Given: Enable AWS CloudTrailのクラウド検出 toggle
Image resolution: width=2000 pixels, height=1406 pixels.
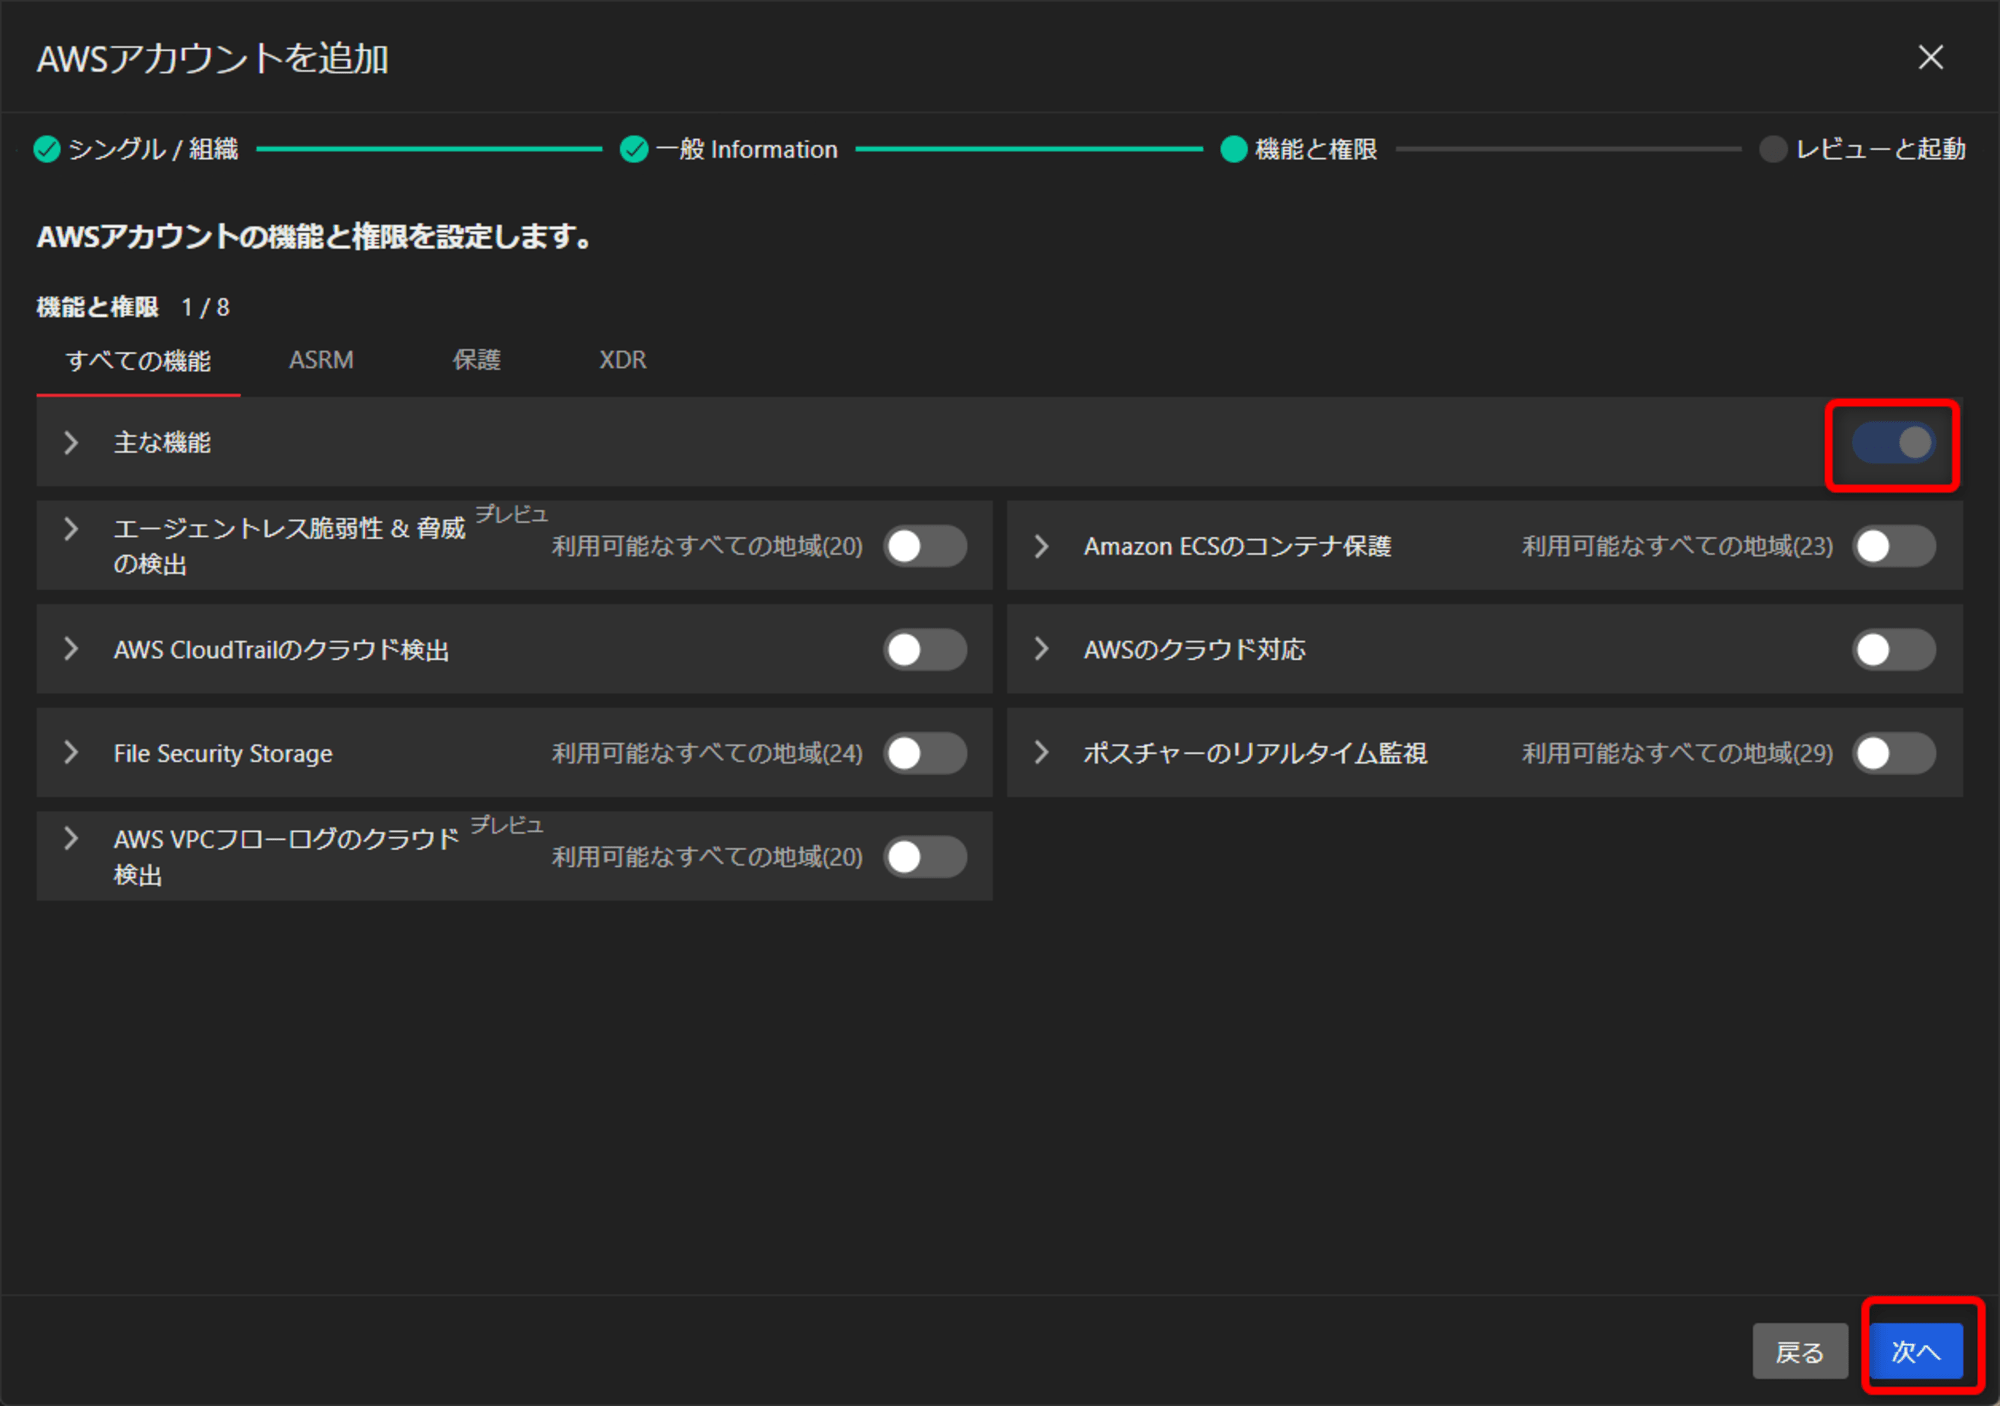Looking at the screenshot, I should (x=925, y=650).
